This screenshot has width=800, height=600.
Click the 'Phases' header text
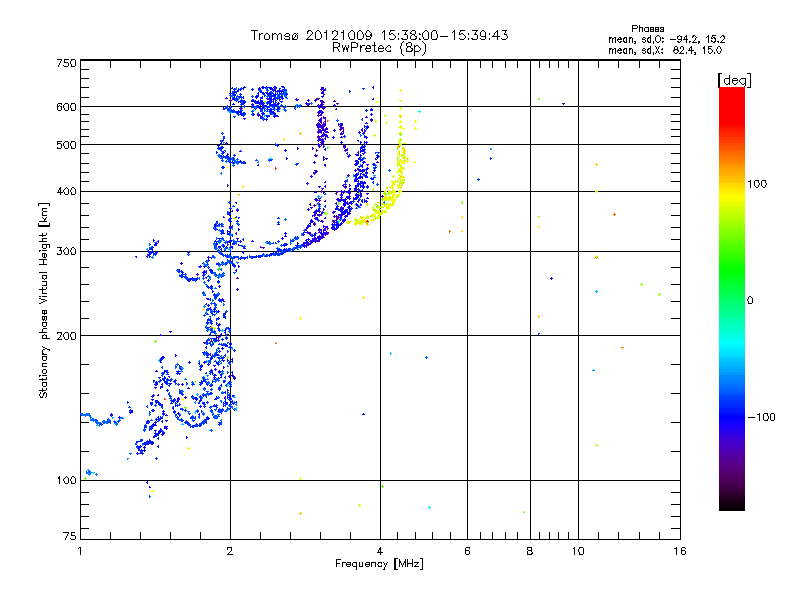647,29
